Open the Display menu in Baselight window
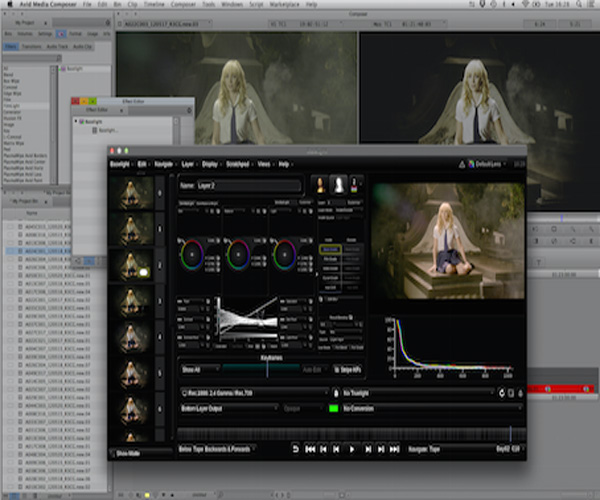The image size is (600, 500). point(210,164)
